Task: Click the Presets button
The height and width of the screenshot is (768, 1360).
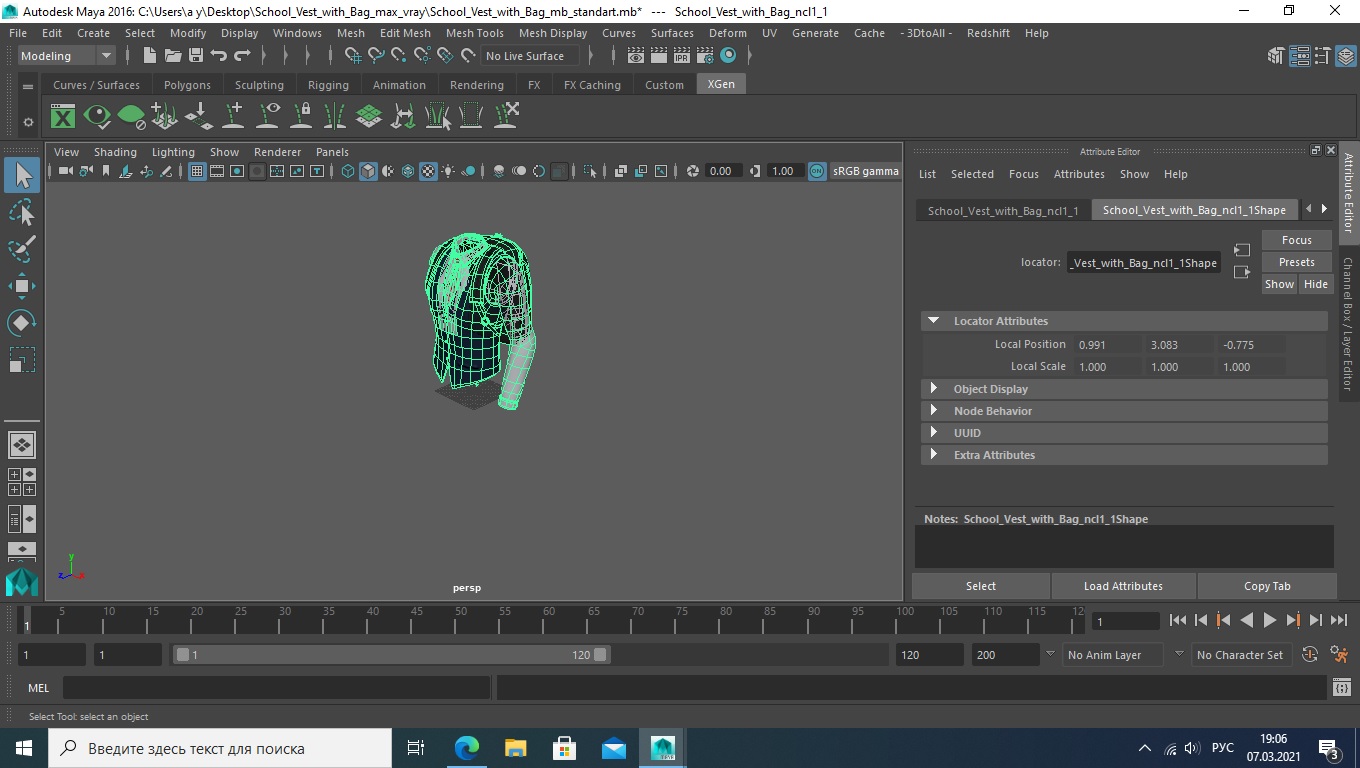Action: click(1296, 262)
